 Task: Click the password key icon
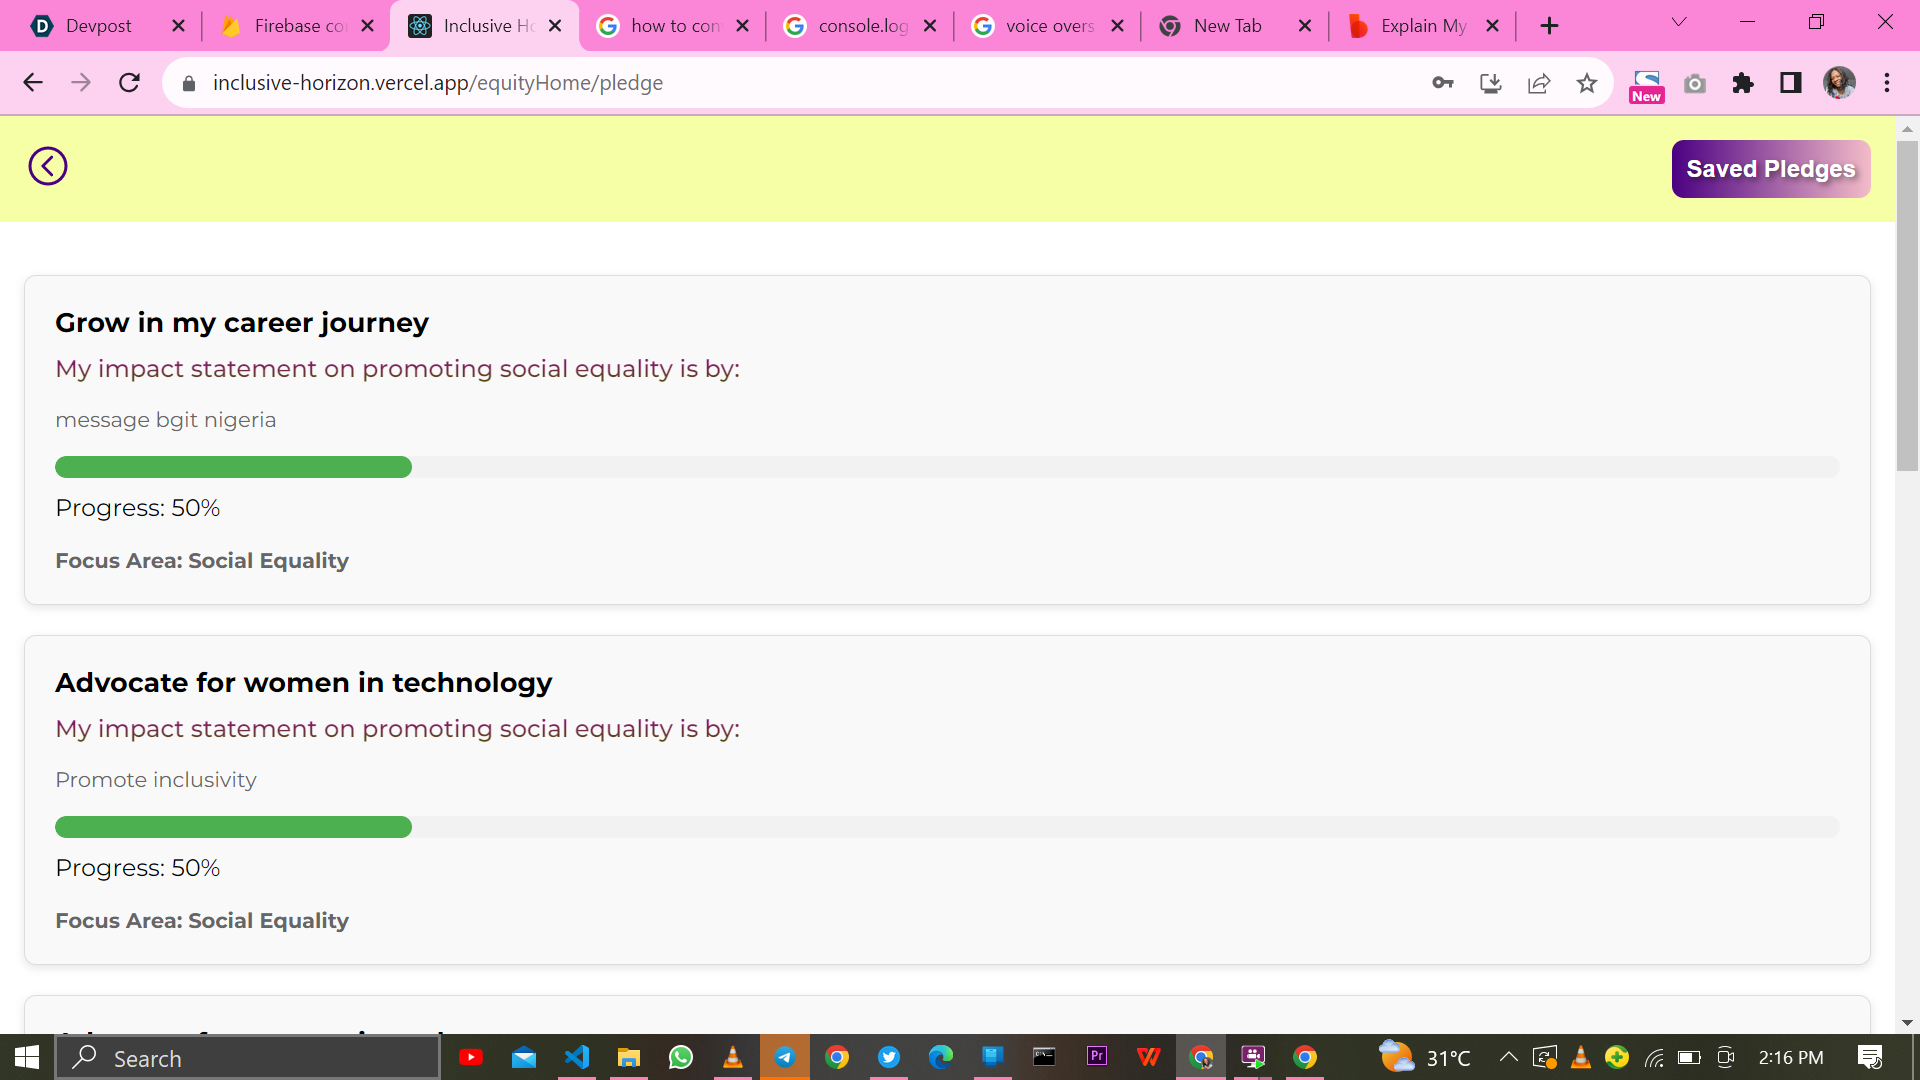click(1442, 83)
